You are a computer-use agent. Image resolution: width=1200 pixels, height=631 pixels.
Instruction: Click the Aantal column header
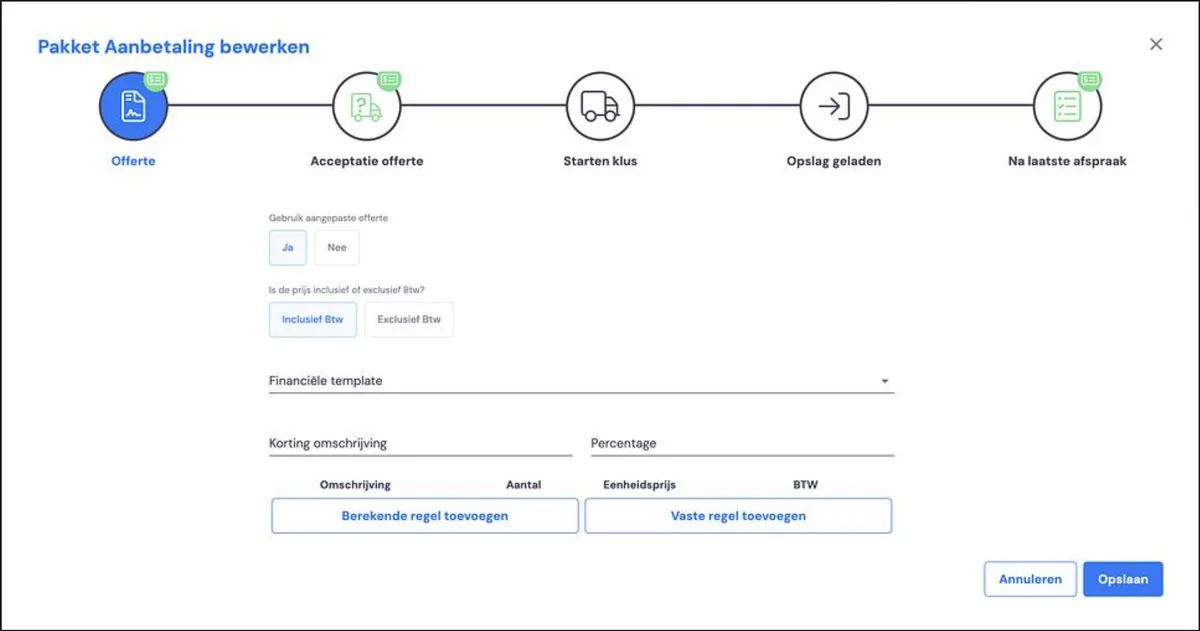[x=524, y=485]
